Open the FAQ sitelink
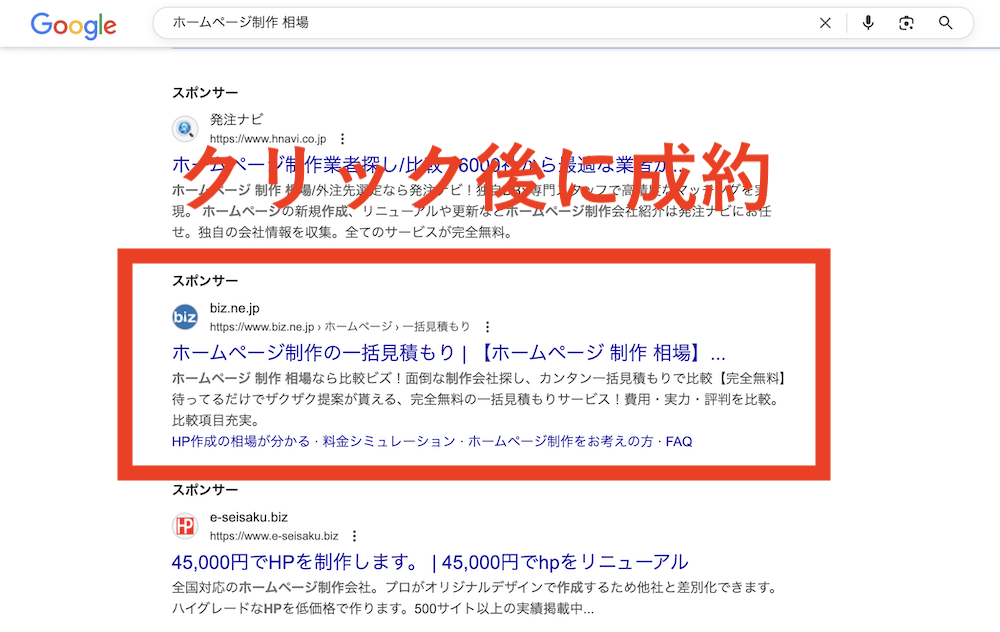The image size is (1000, 632). tap(679, 441)
